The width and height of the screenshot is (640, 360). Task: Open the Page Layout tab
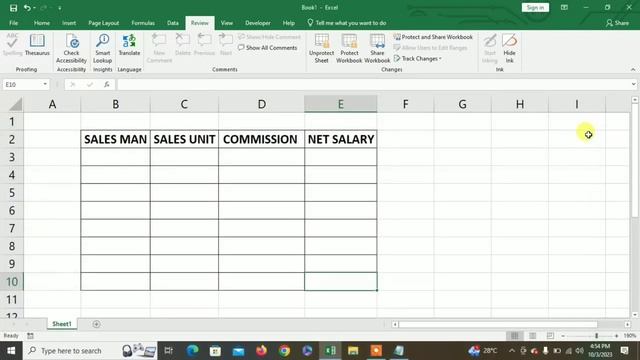point(104,23)
